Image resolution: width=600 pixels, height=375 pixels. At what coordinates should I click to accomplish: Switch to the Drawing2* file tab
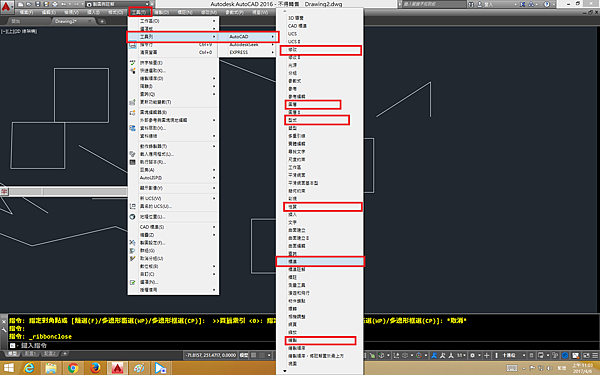[x=73, y=21]
